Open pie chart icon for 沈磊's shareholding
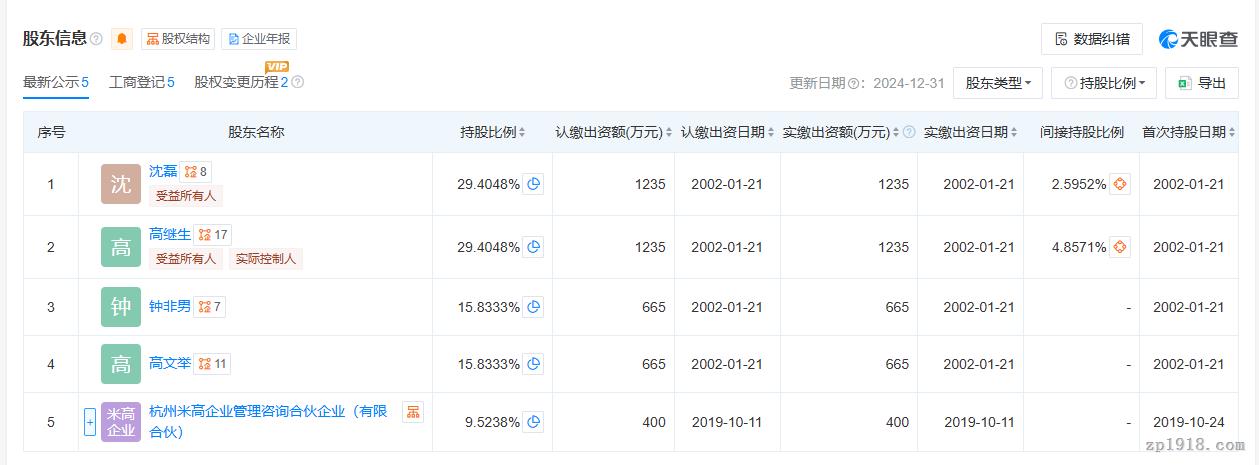 (534, 184)
